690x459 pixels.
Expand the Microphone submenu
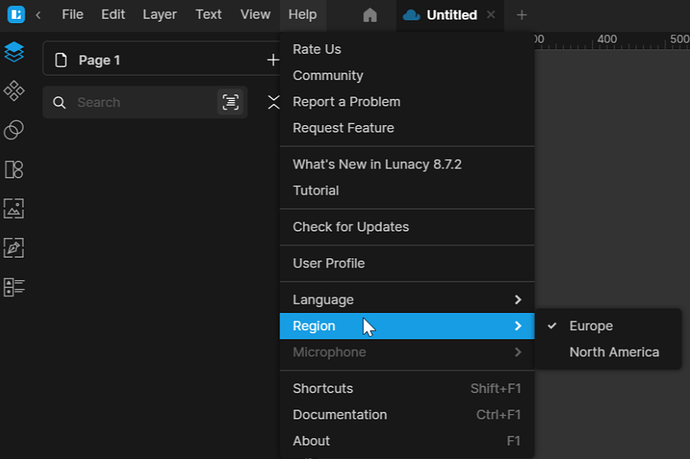407,352
